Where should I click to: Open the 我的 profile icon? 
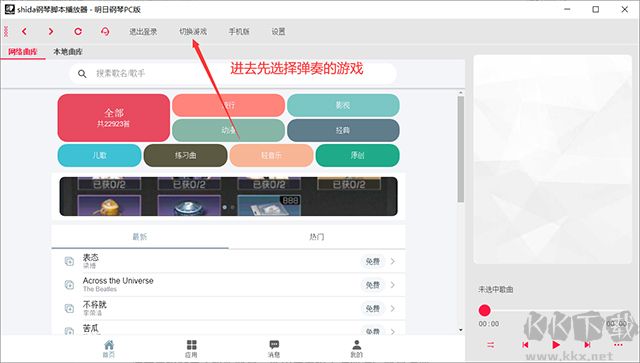coord(357,348)
